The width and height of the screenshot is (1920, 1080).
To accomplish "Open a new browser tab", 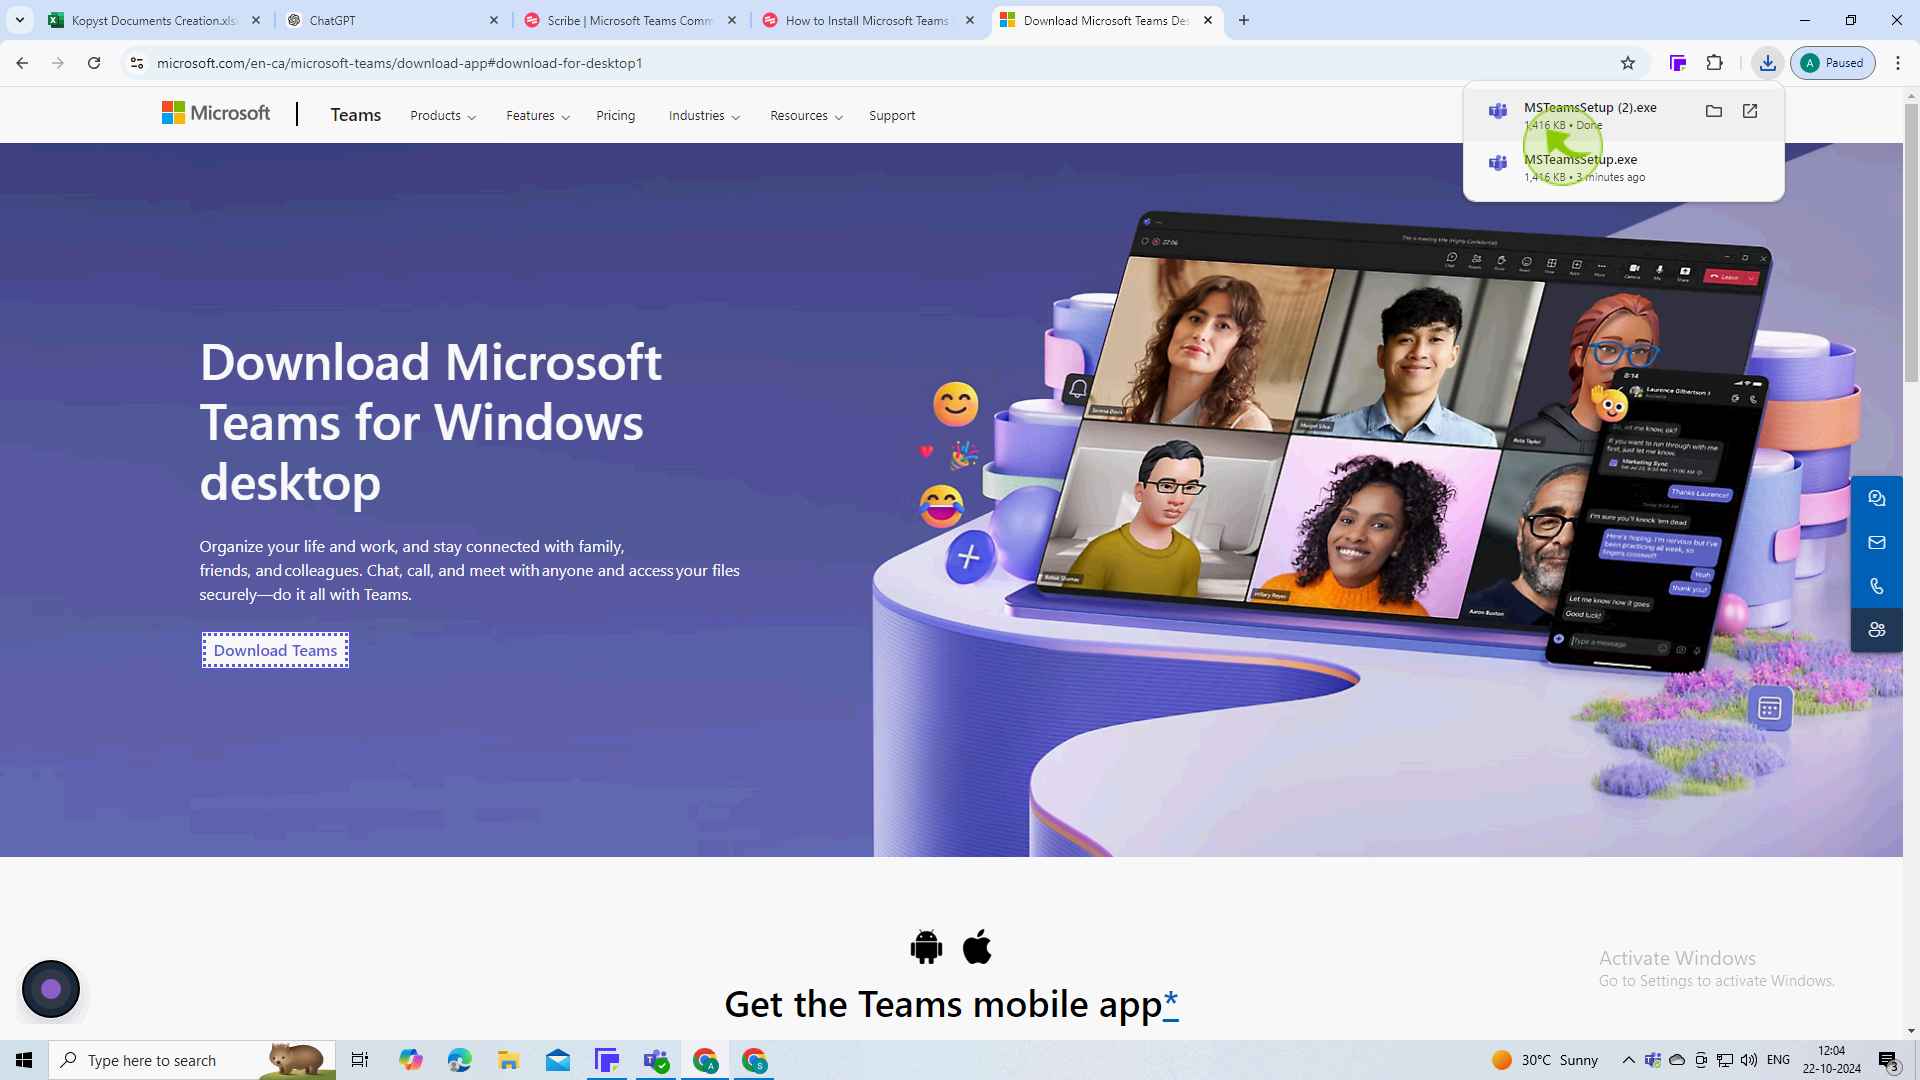I will [1244, 20].
